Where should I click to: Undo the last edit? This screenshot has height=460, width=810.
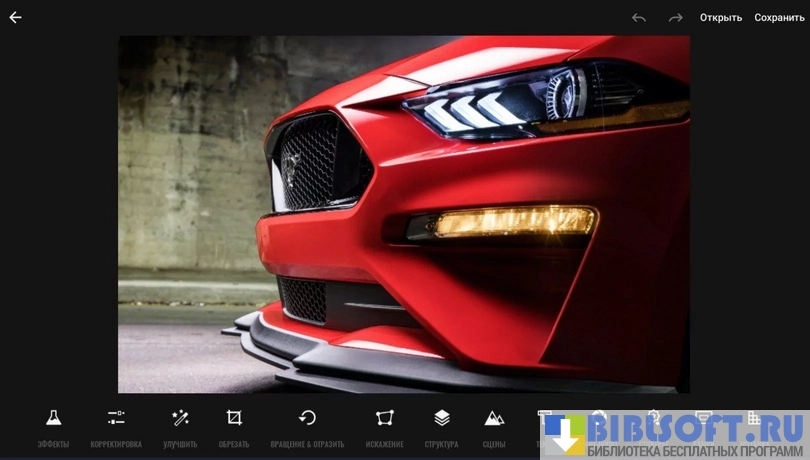click(x=639, y=17)
